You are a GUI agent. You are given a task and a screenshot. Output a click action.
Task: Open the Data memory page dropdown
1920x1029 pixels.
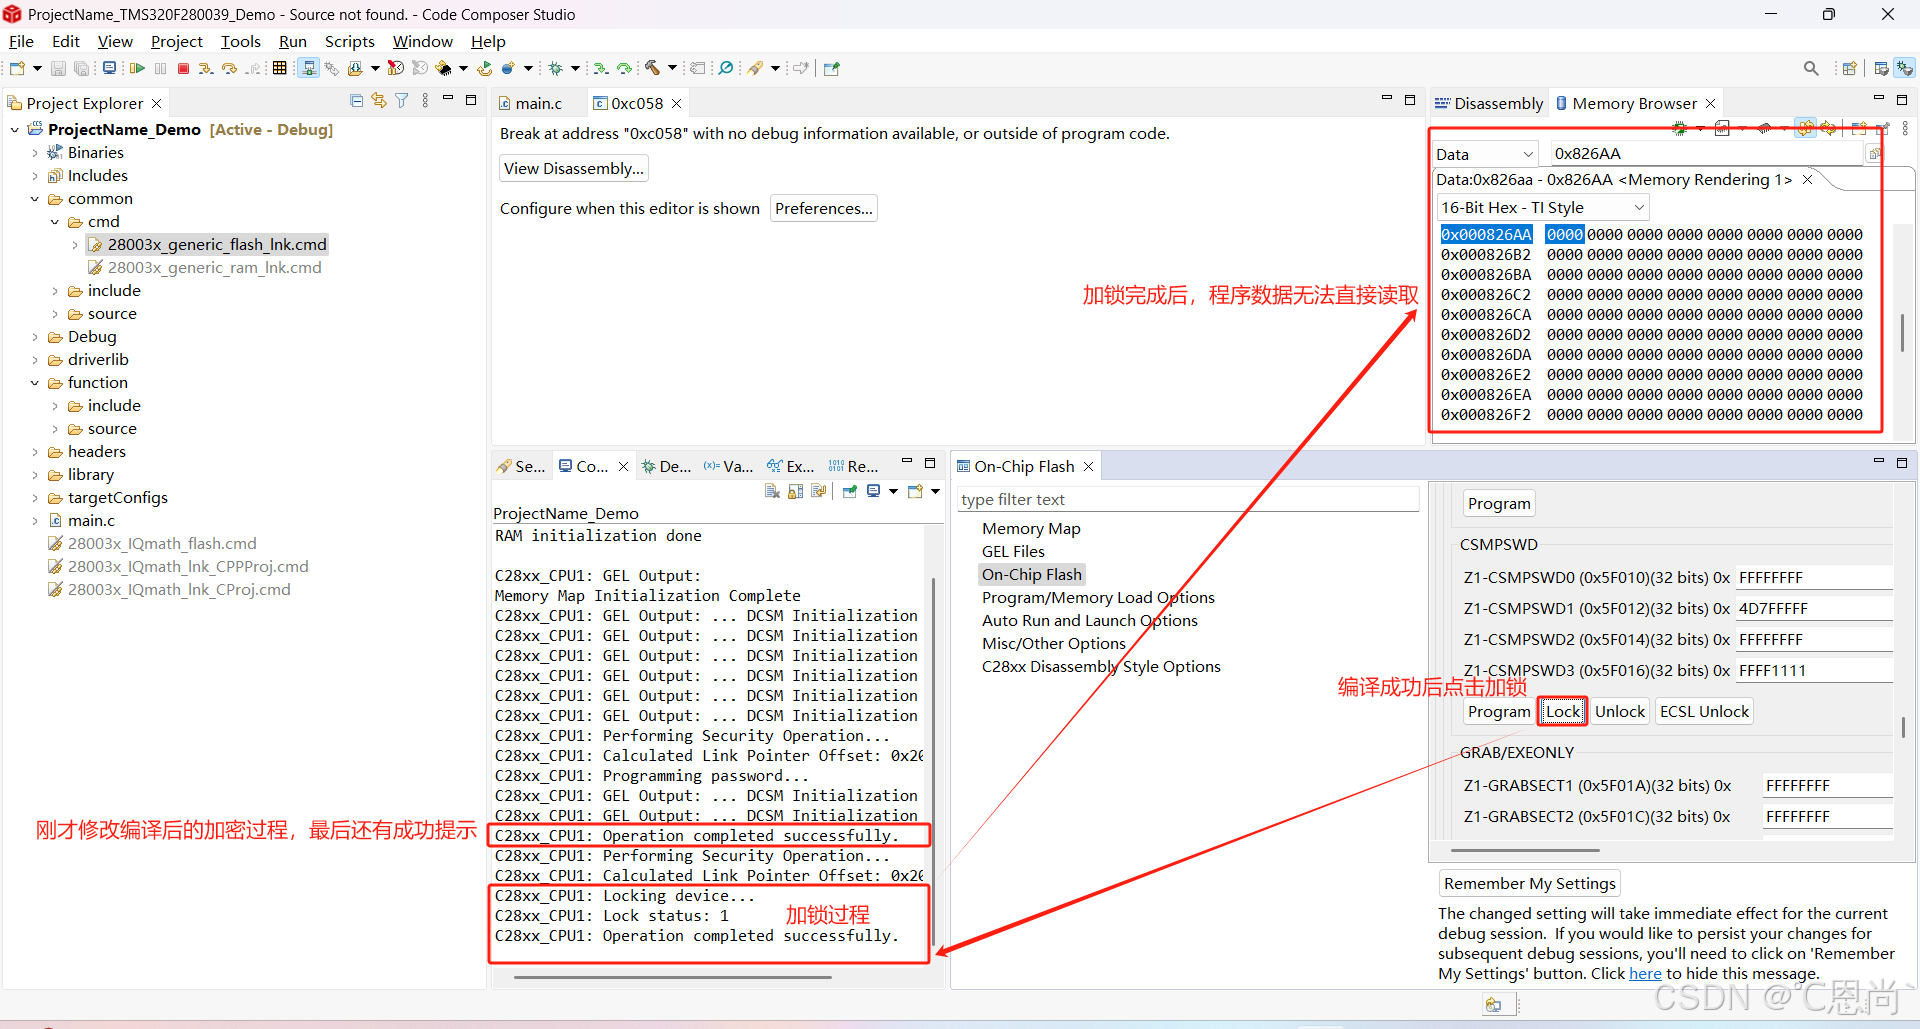point(1485,154)
